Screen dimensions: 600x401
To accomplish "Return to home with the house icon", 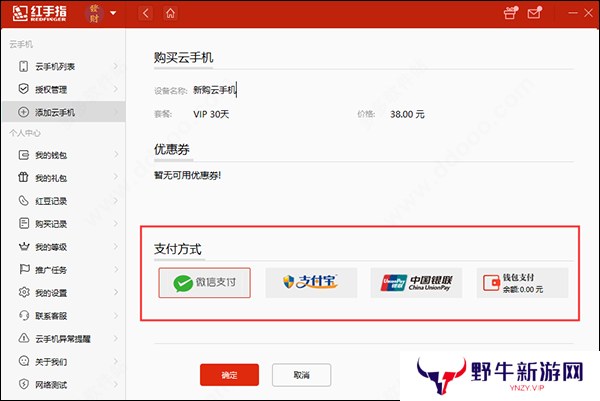I will [x=170, y=13].
